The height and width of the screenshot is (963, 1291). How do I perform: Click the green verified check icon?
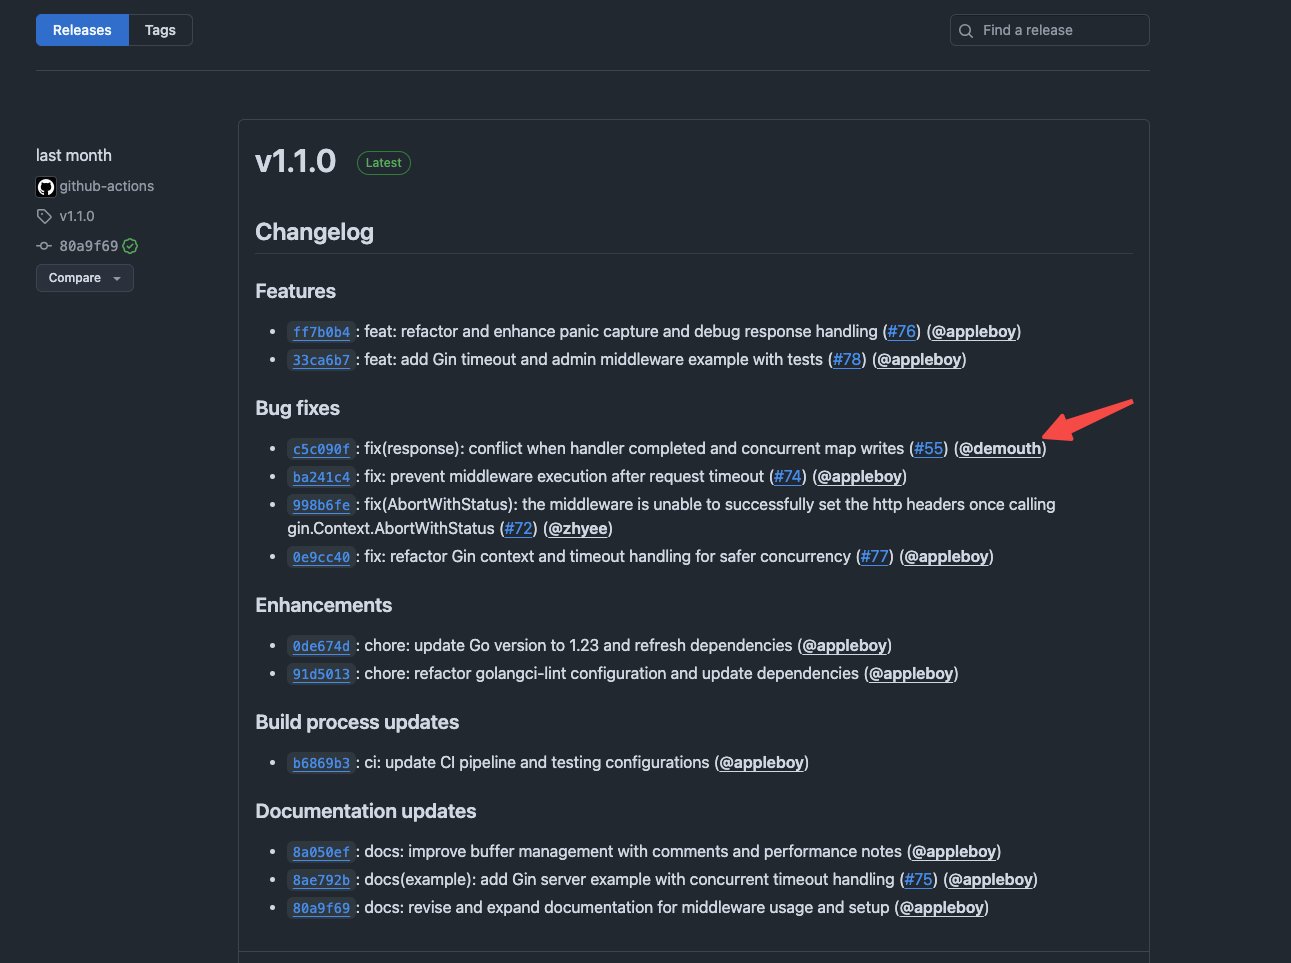coord(130,246)
